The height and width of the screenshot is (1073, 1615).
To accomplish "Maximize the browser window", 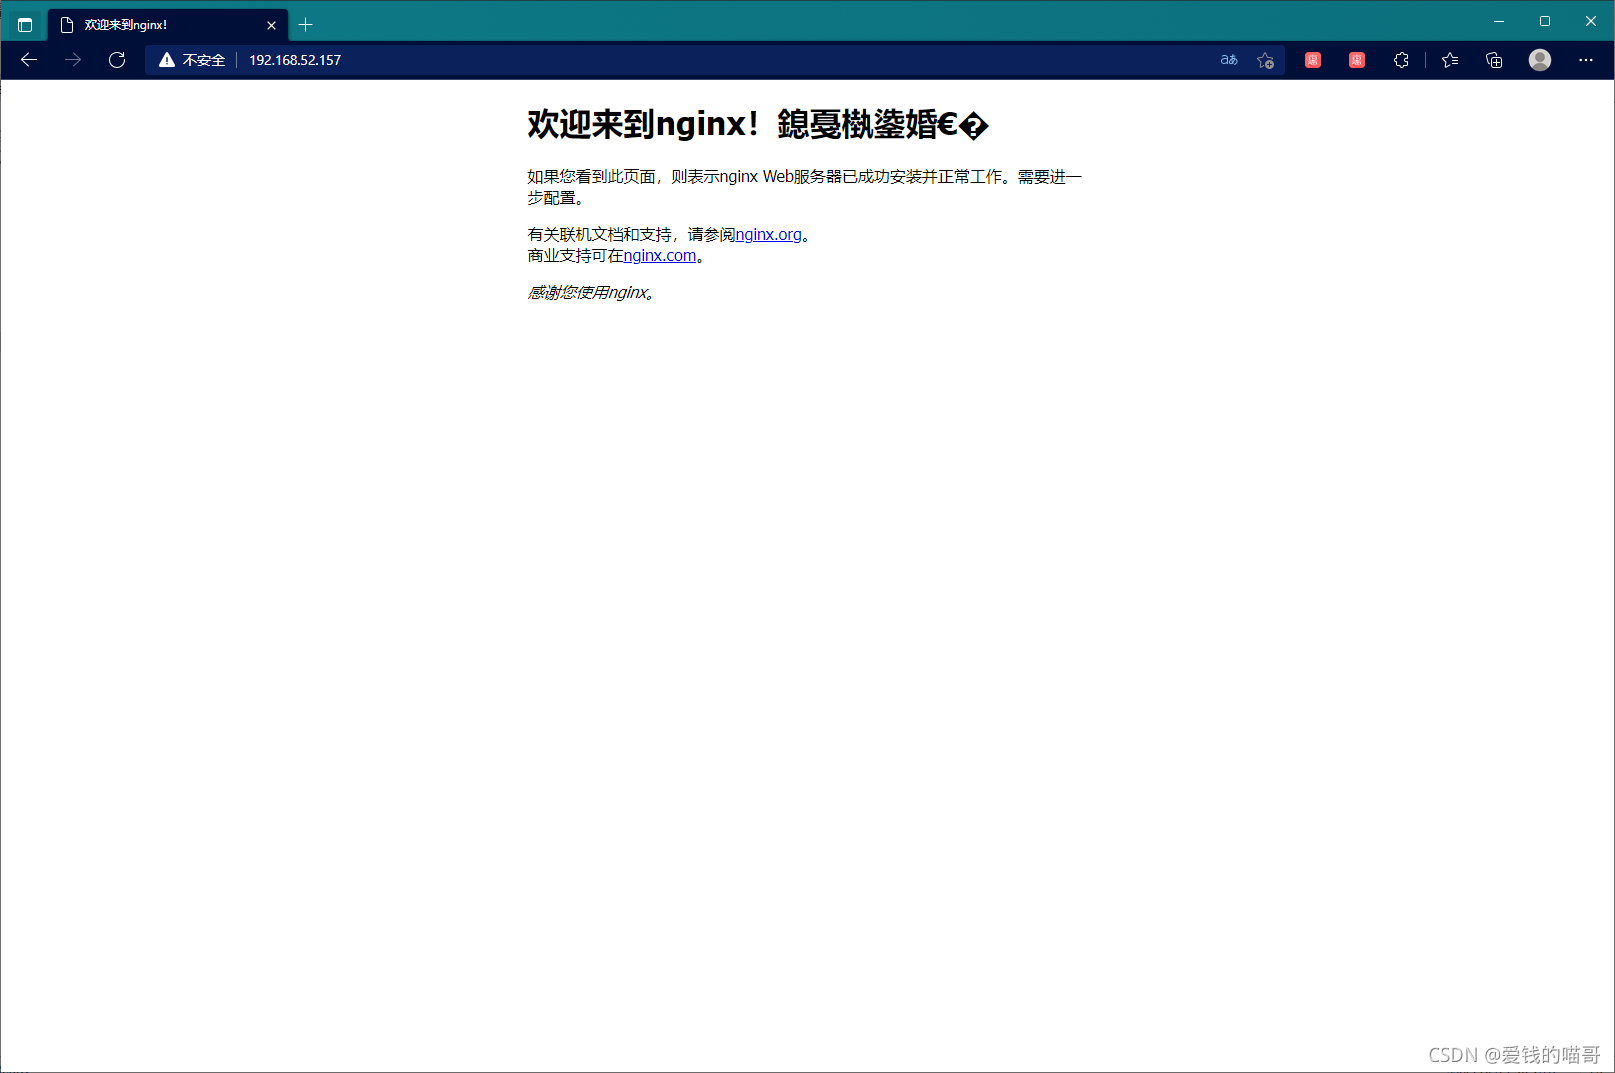I will coord(1545,21).
